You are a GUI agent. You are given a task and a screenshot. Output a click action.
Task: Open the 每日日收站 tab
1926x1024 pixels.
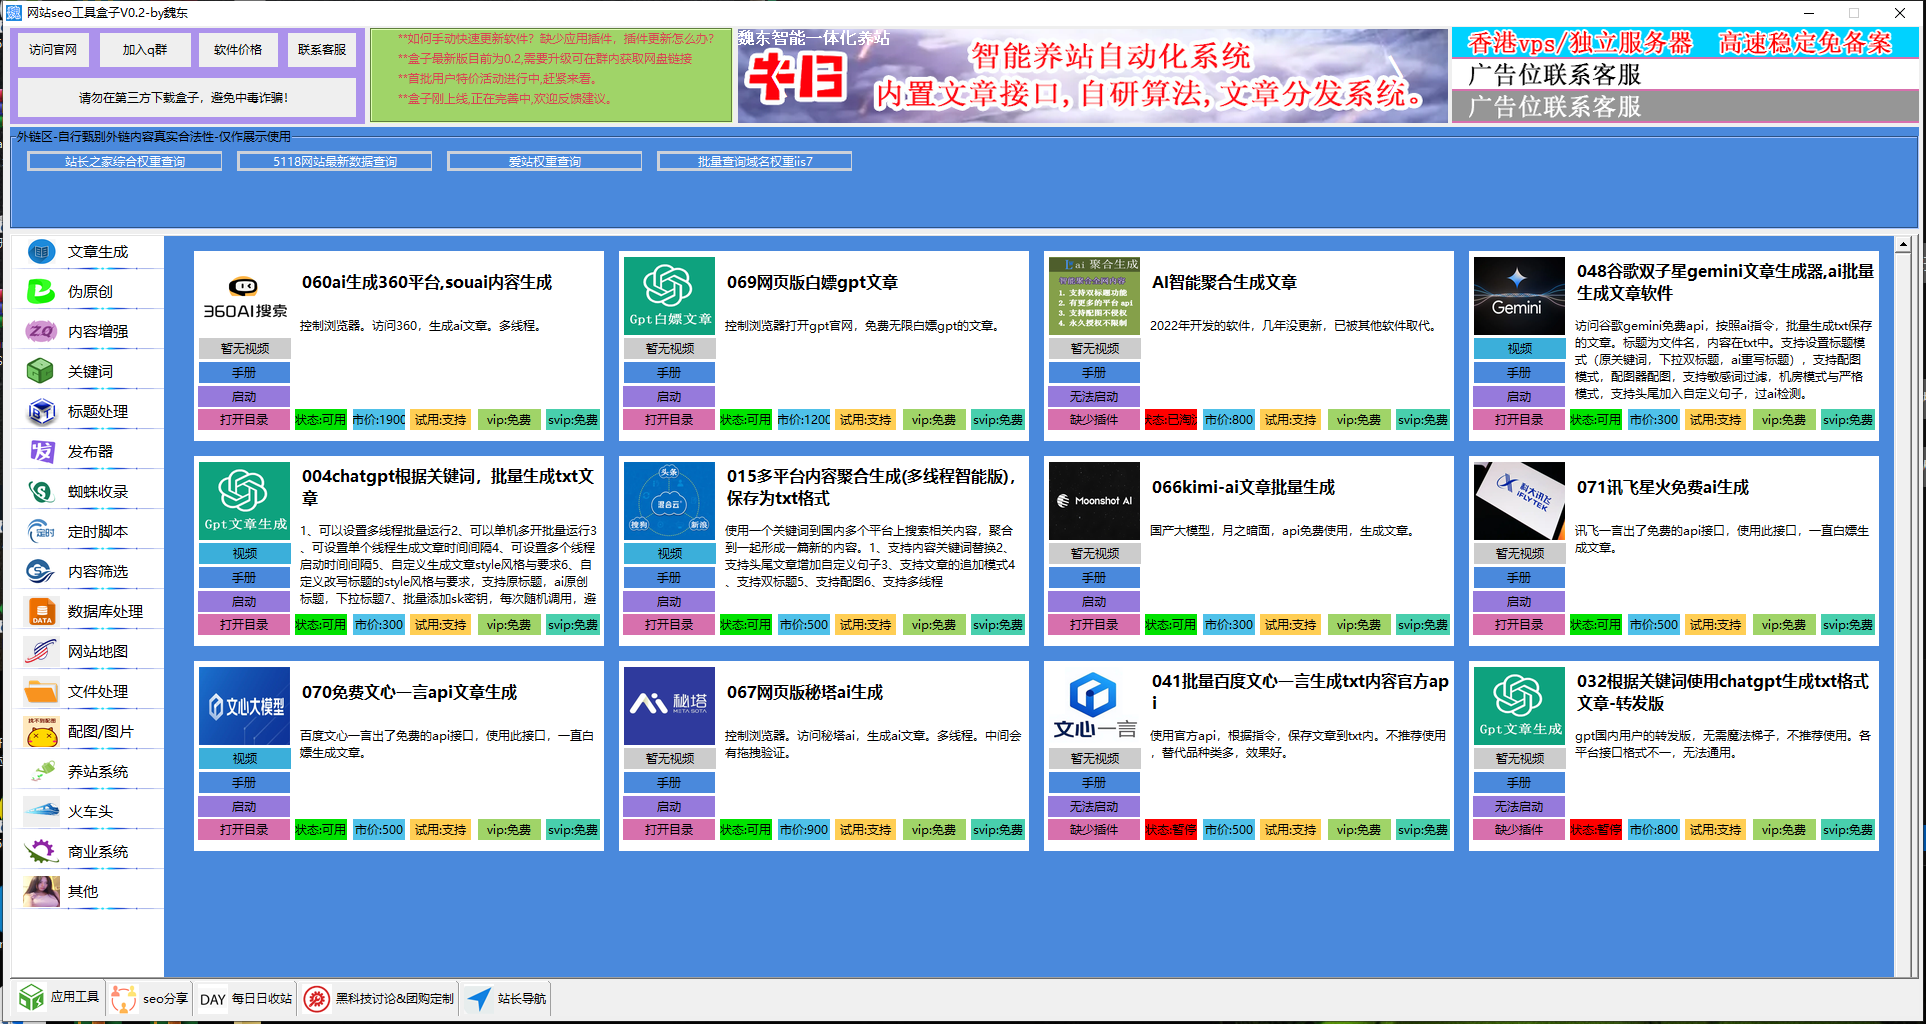click(246, 998)
